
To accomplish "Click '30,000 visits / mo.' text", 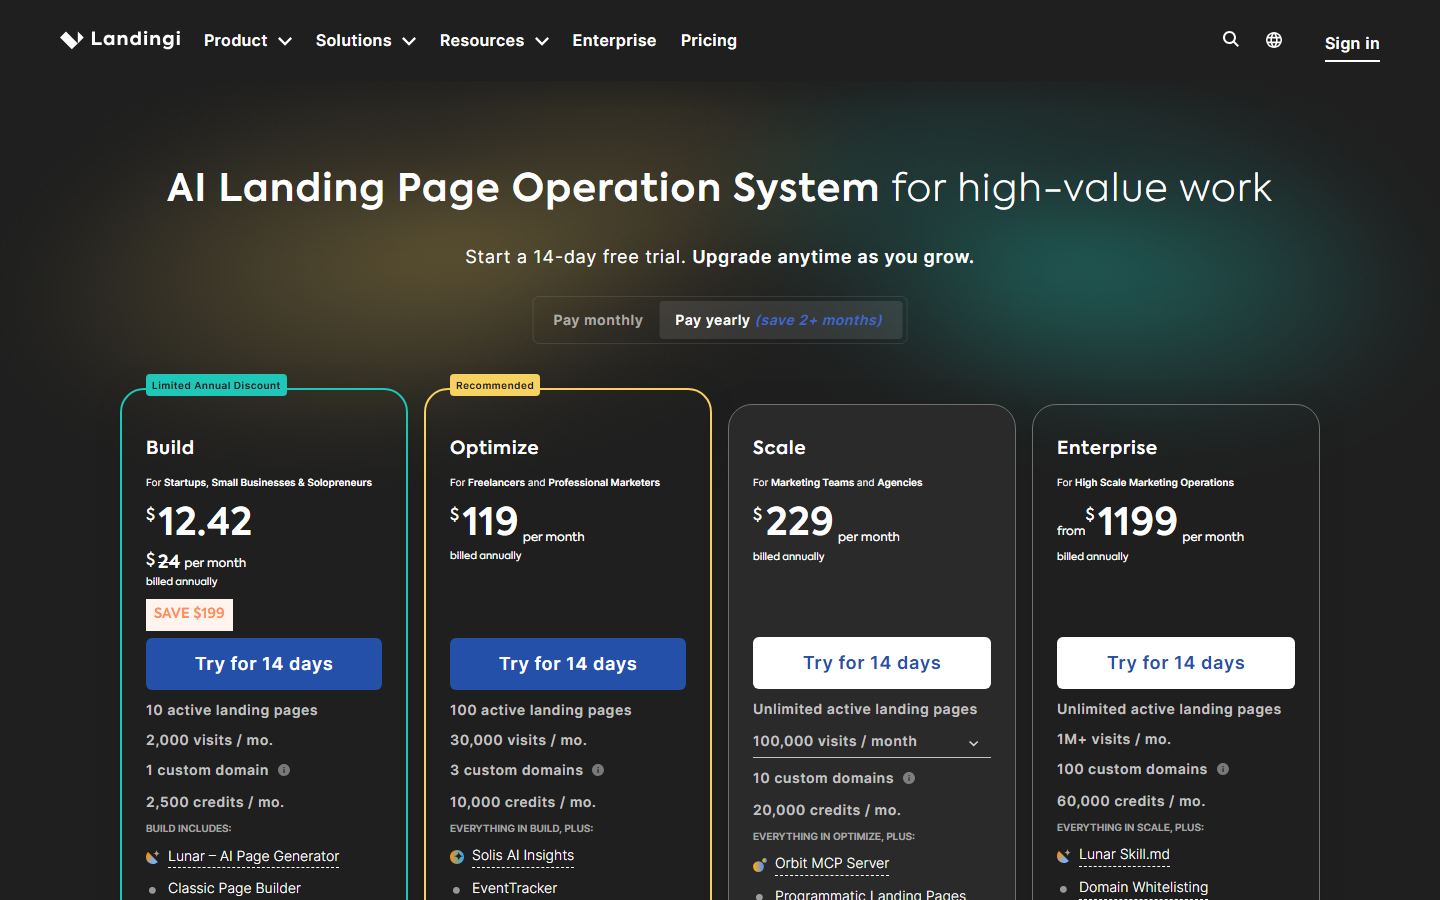I will point(518,740).
